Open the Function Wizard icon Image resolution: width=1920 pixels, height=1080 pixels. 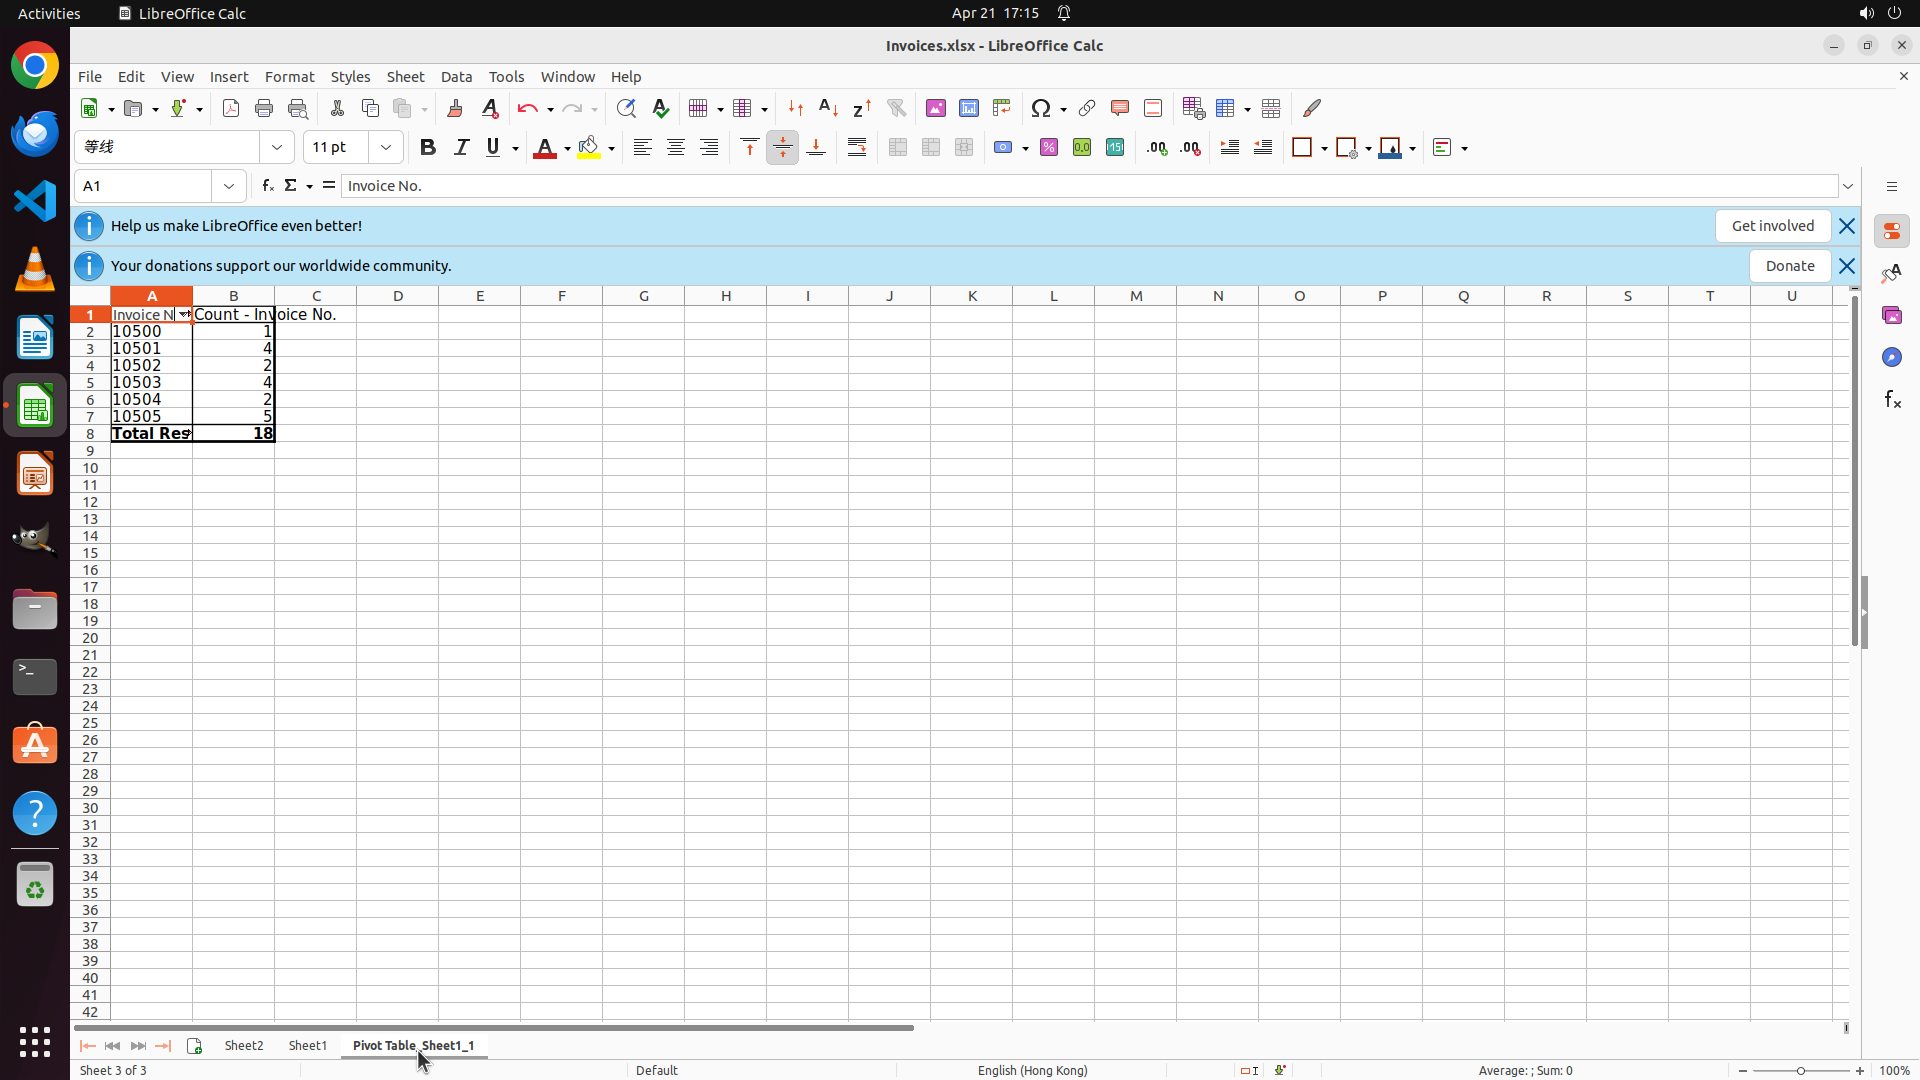[x=267, y=186]
